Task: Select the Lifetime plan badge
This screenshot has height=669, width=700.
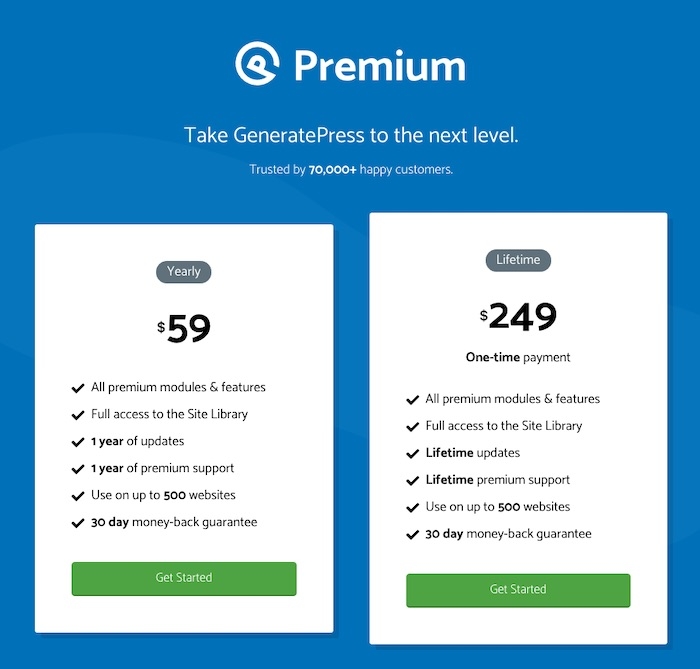Action: click(518, 260)
